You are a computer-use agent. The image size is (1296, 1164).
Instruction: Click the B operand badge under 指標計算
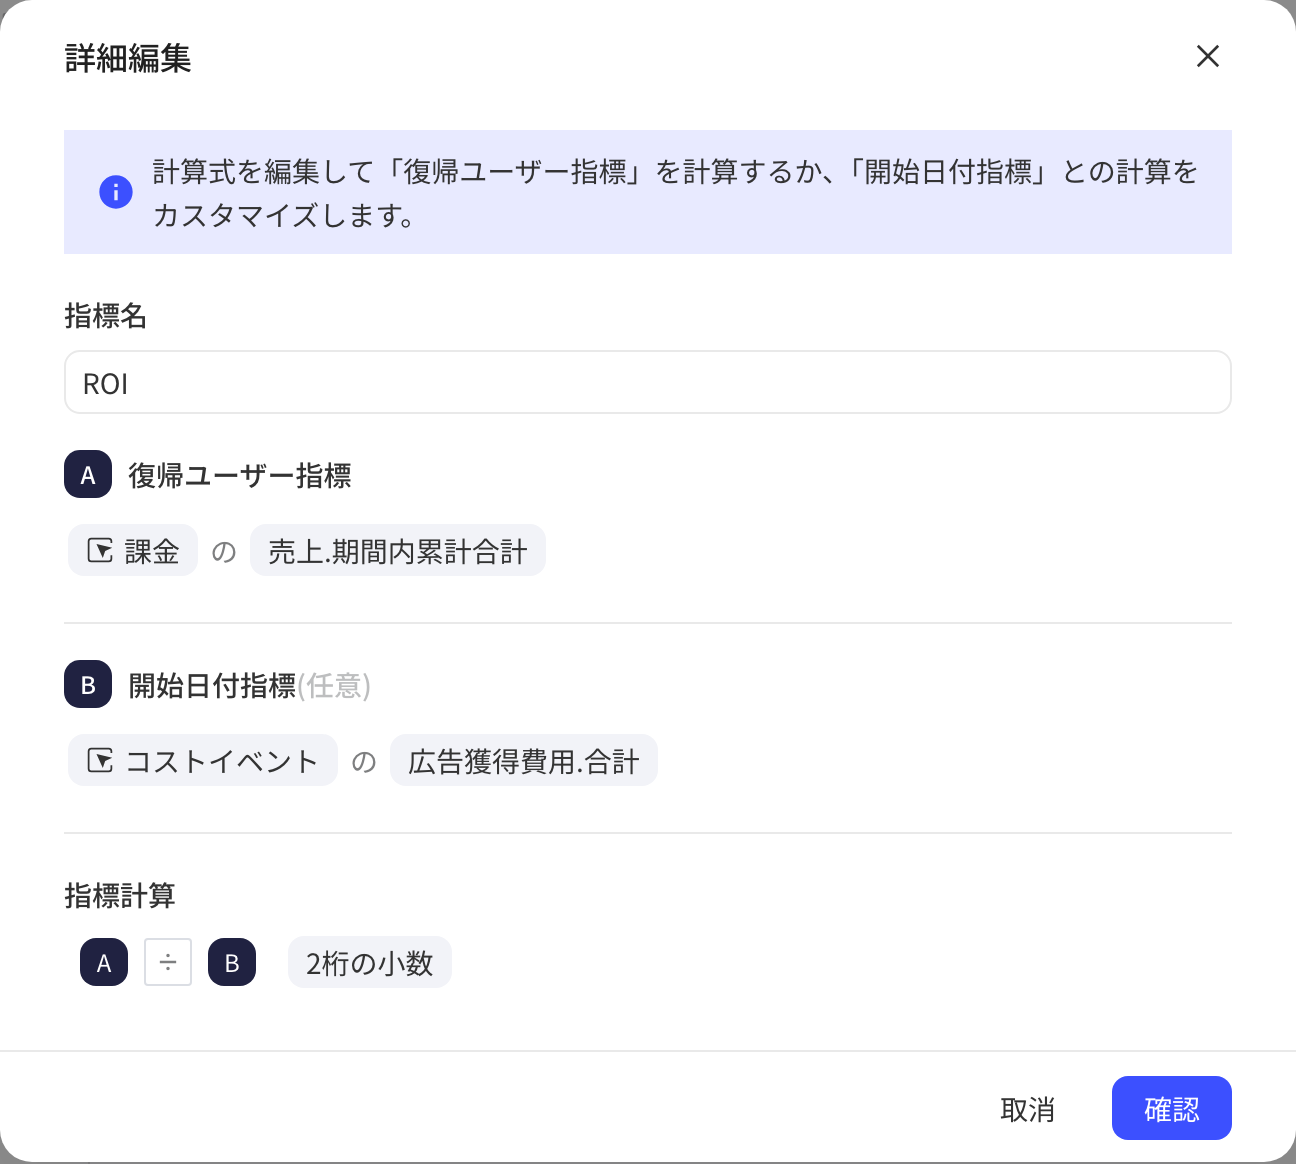pos(232,962)
